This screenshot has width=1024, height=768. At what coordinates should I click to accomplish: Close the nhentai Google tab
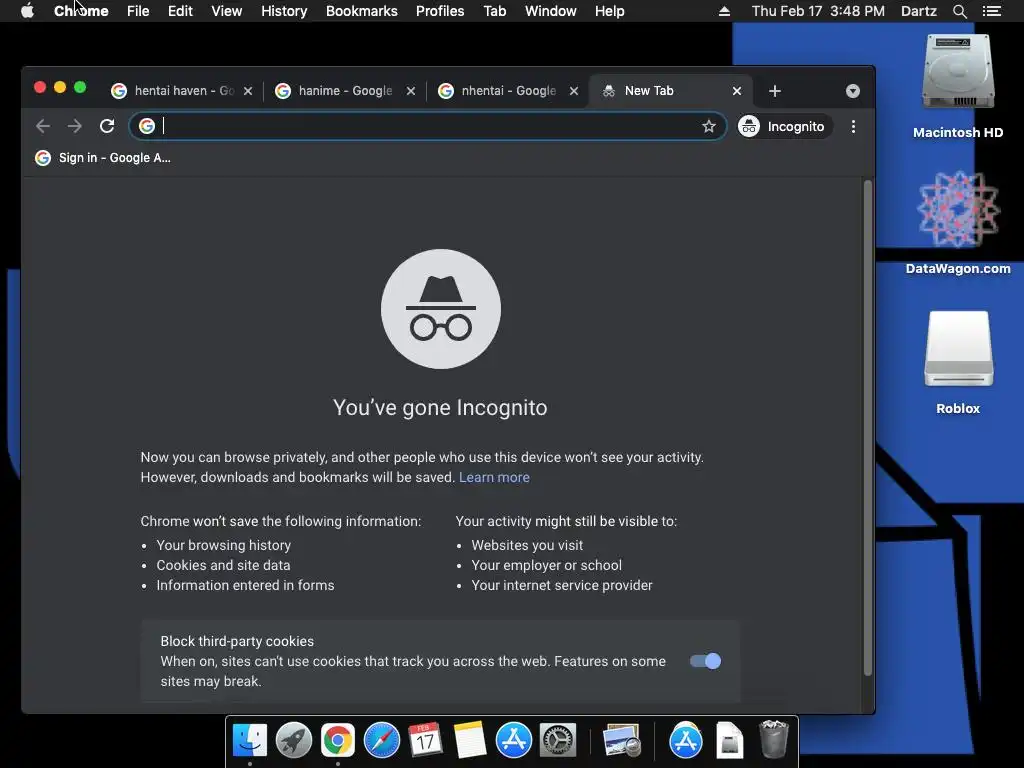(574, 91)
